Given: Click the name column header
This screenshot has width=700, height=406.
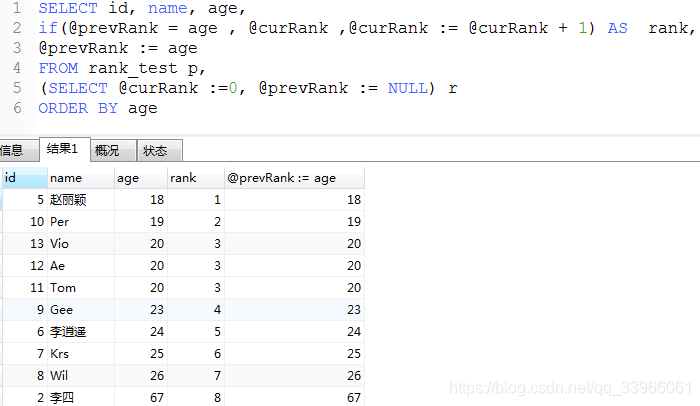Looking at the screenshot, I should (x=81, y=178).
